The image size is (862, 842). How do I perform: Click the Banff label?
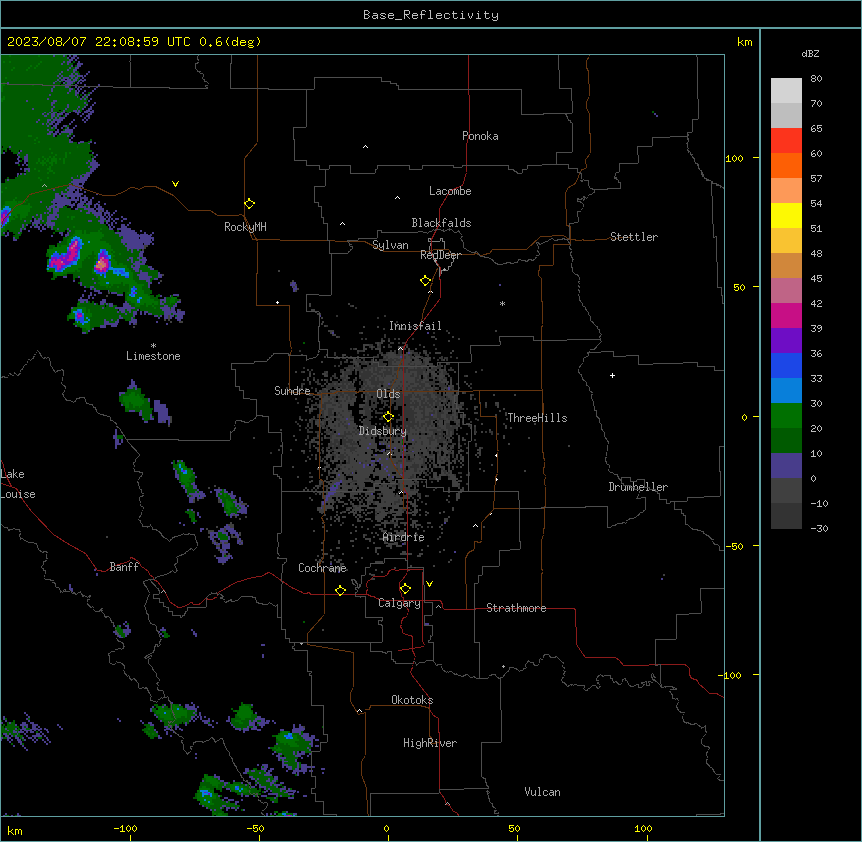point(124,567)
